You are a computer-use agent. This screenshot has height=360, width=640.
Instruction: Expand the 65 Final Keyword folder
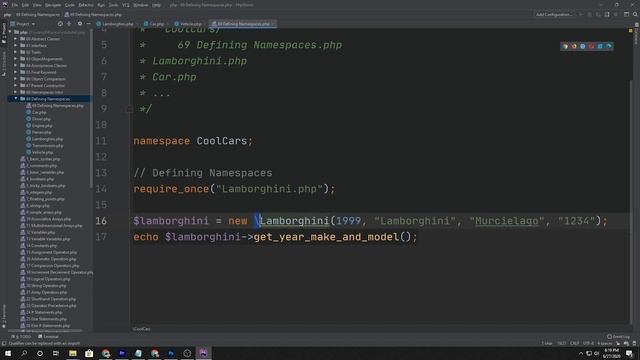(x=16, y=72)
